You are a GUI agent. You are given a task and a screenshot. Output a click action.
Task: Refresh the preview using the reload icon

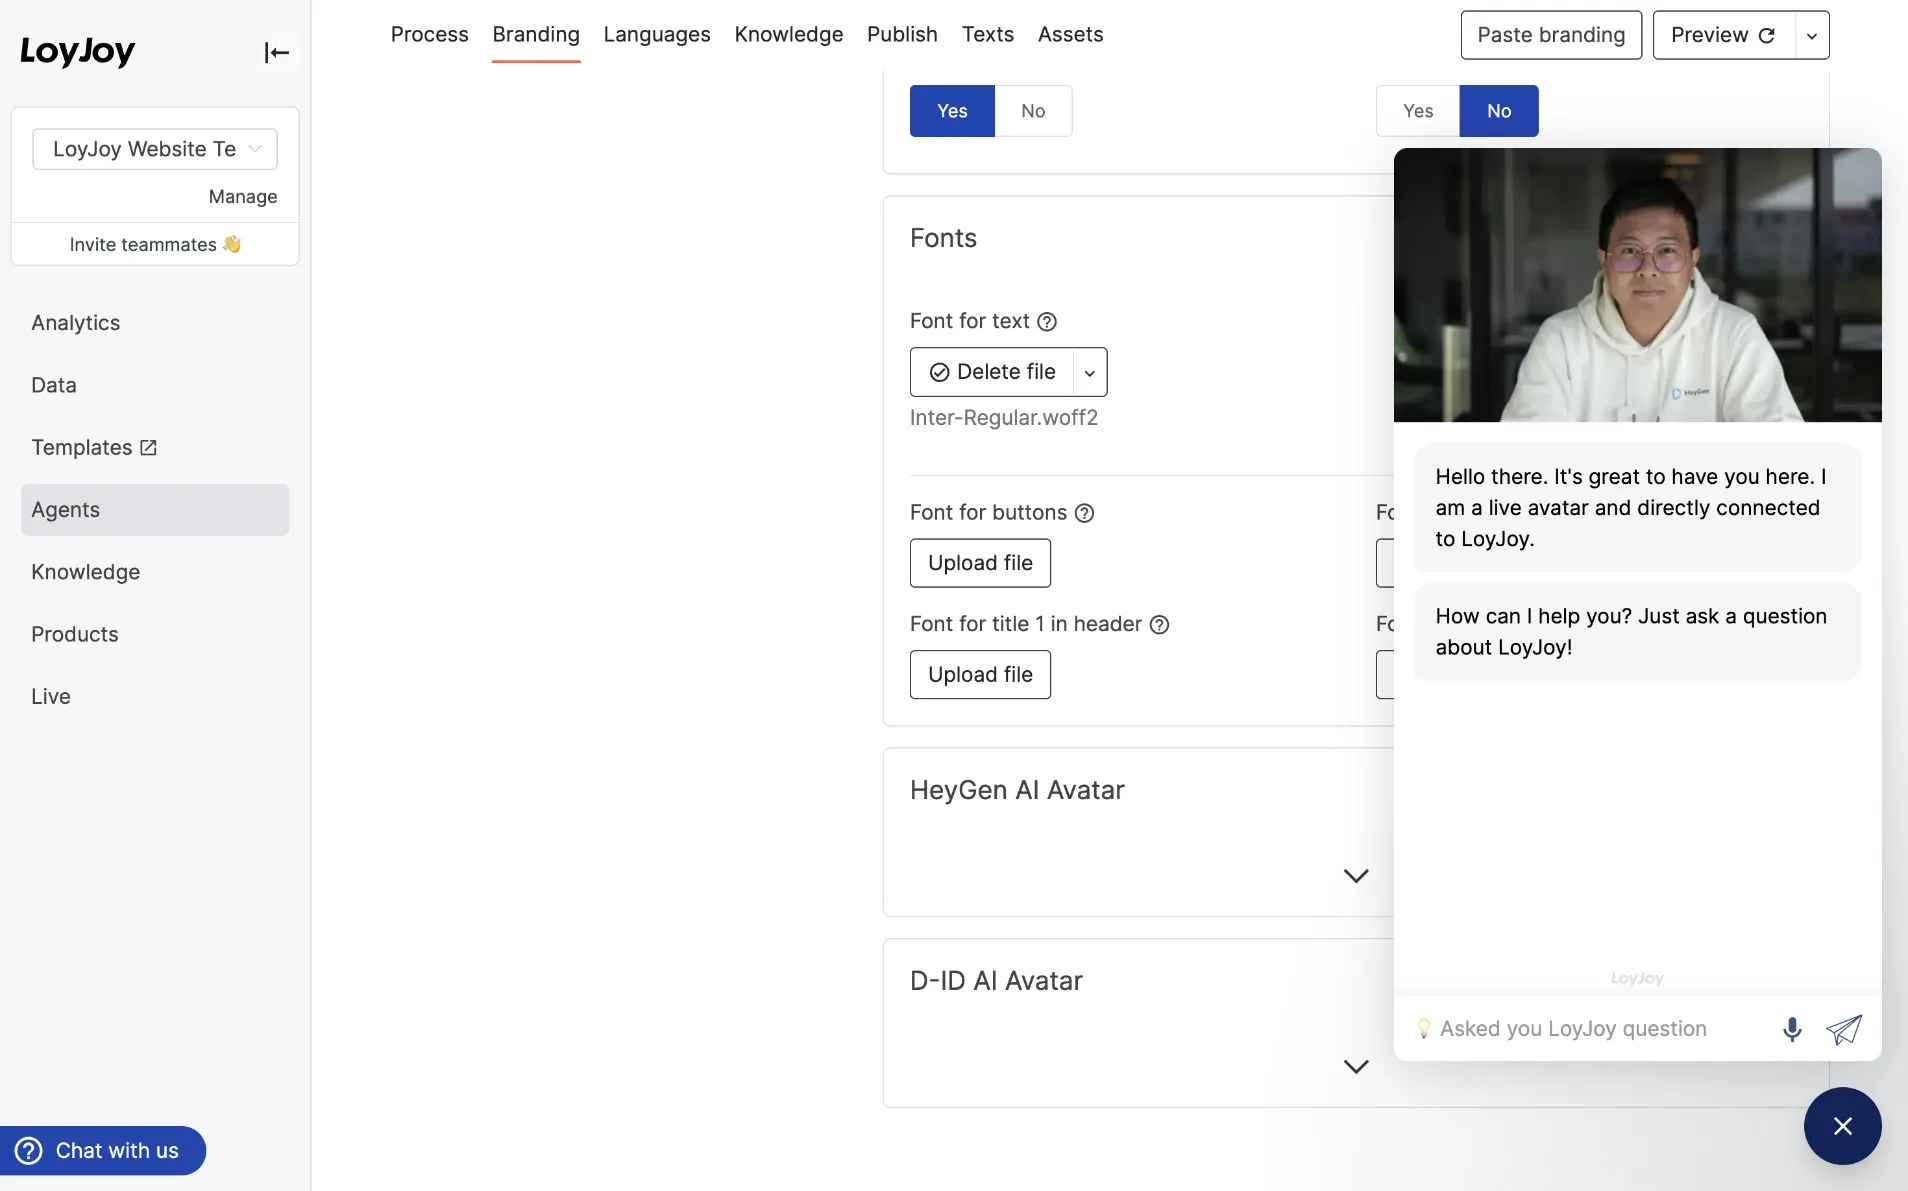[x=1767, y=34]
